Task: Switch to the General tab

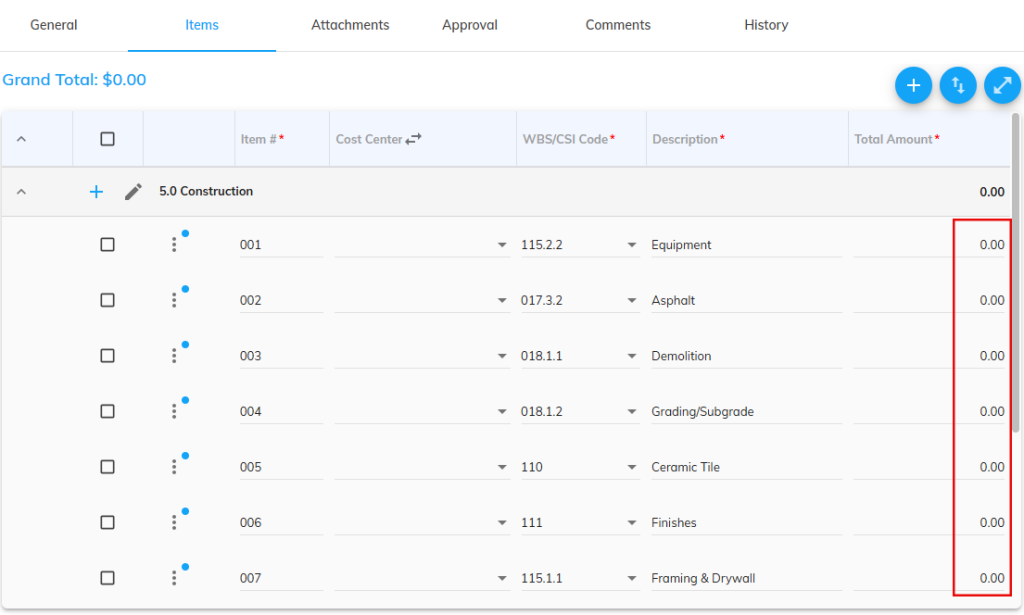Action: pos(54,25)
